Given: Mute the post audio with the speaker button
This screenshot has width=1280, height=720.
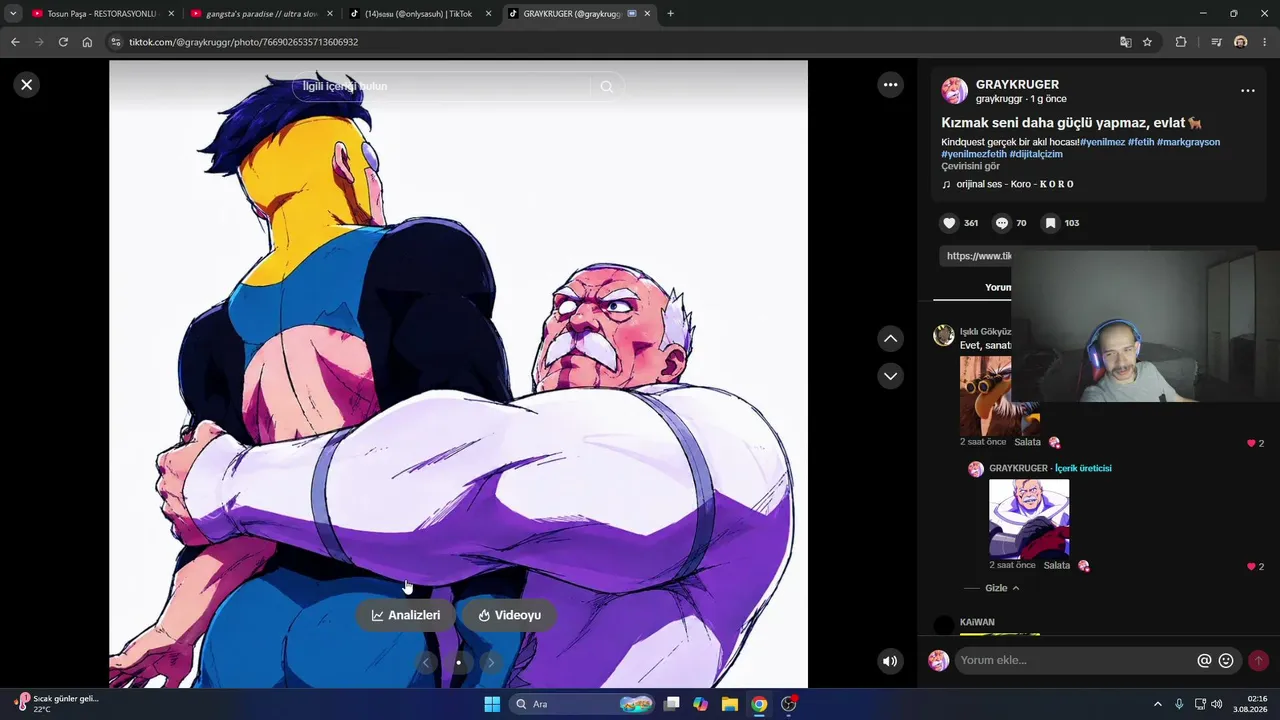Looking at the screenshot, I should [891, 661].
